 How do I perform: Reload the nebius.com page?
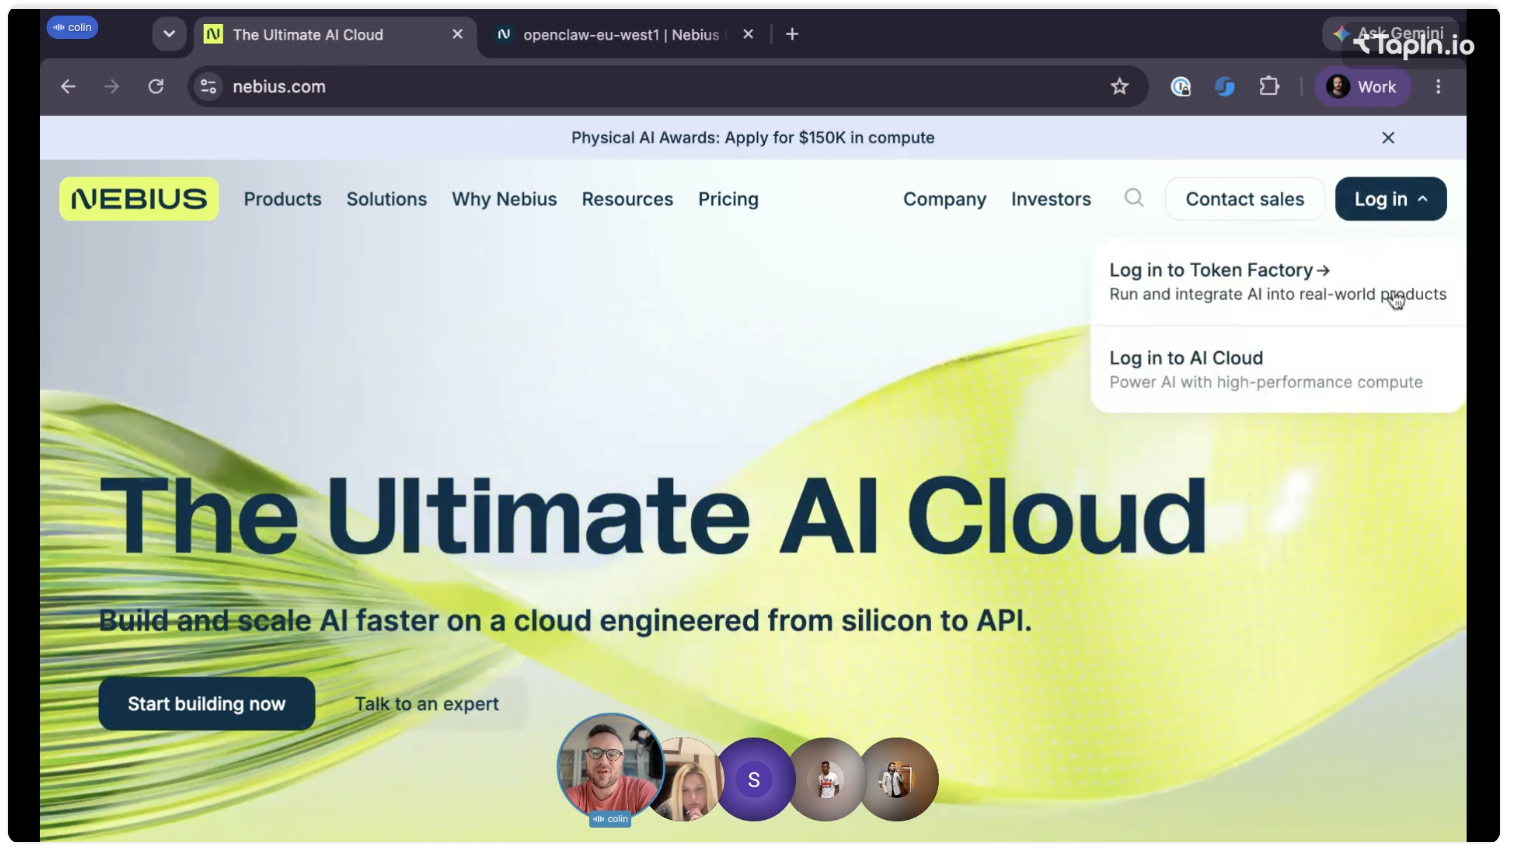coord(156,87)
